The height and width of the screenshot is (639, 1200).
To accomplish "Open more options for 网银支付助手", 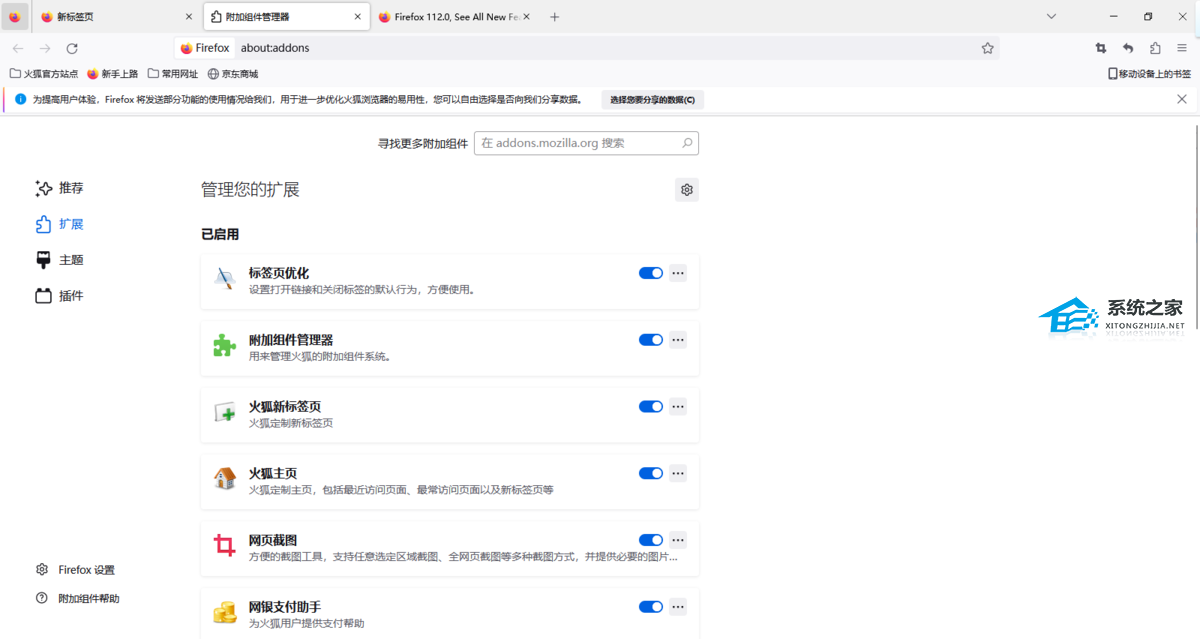I will point(678,606).
